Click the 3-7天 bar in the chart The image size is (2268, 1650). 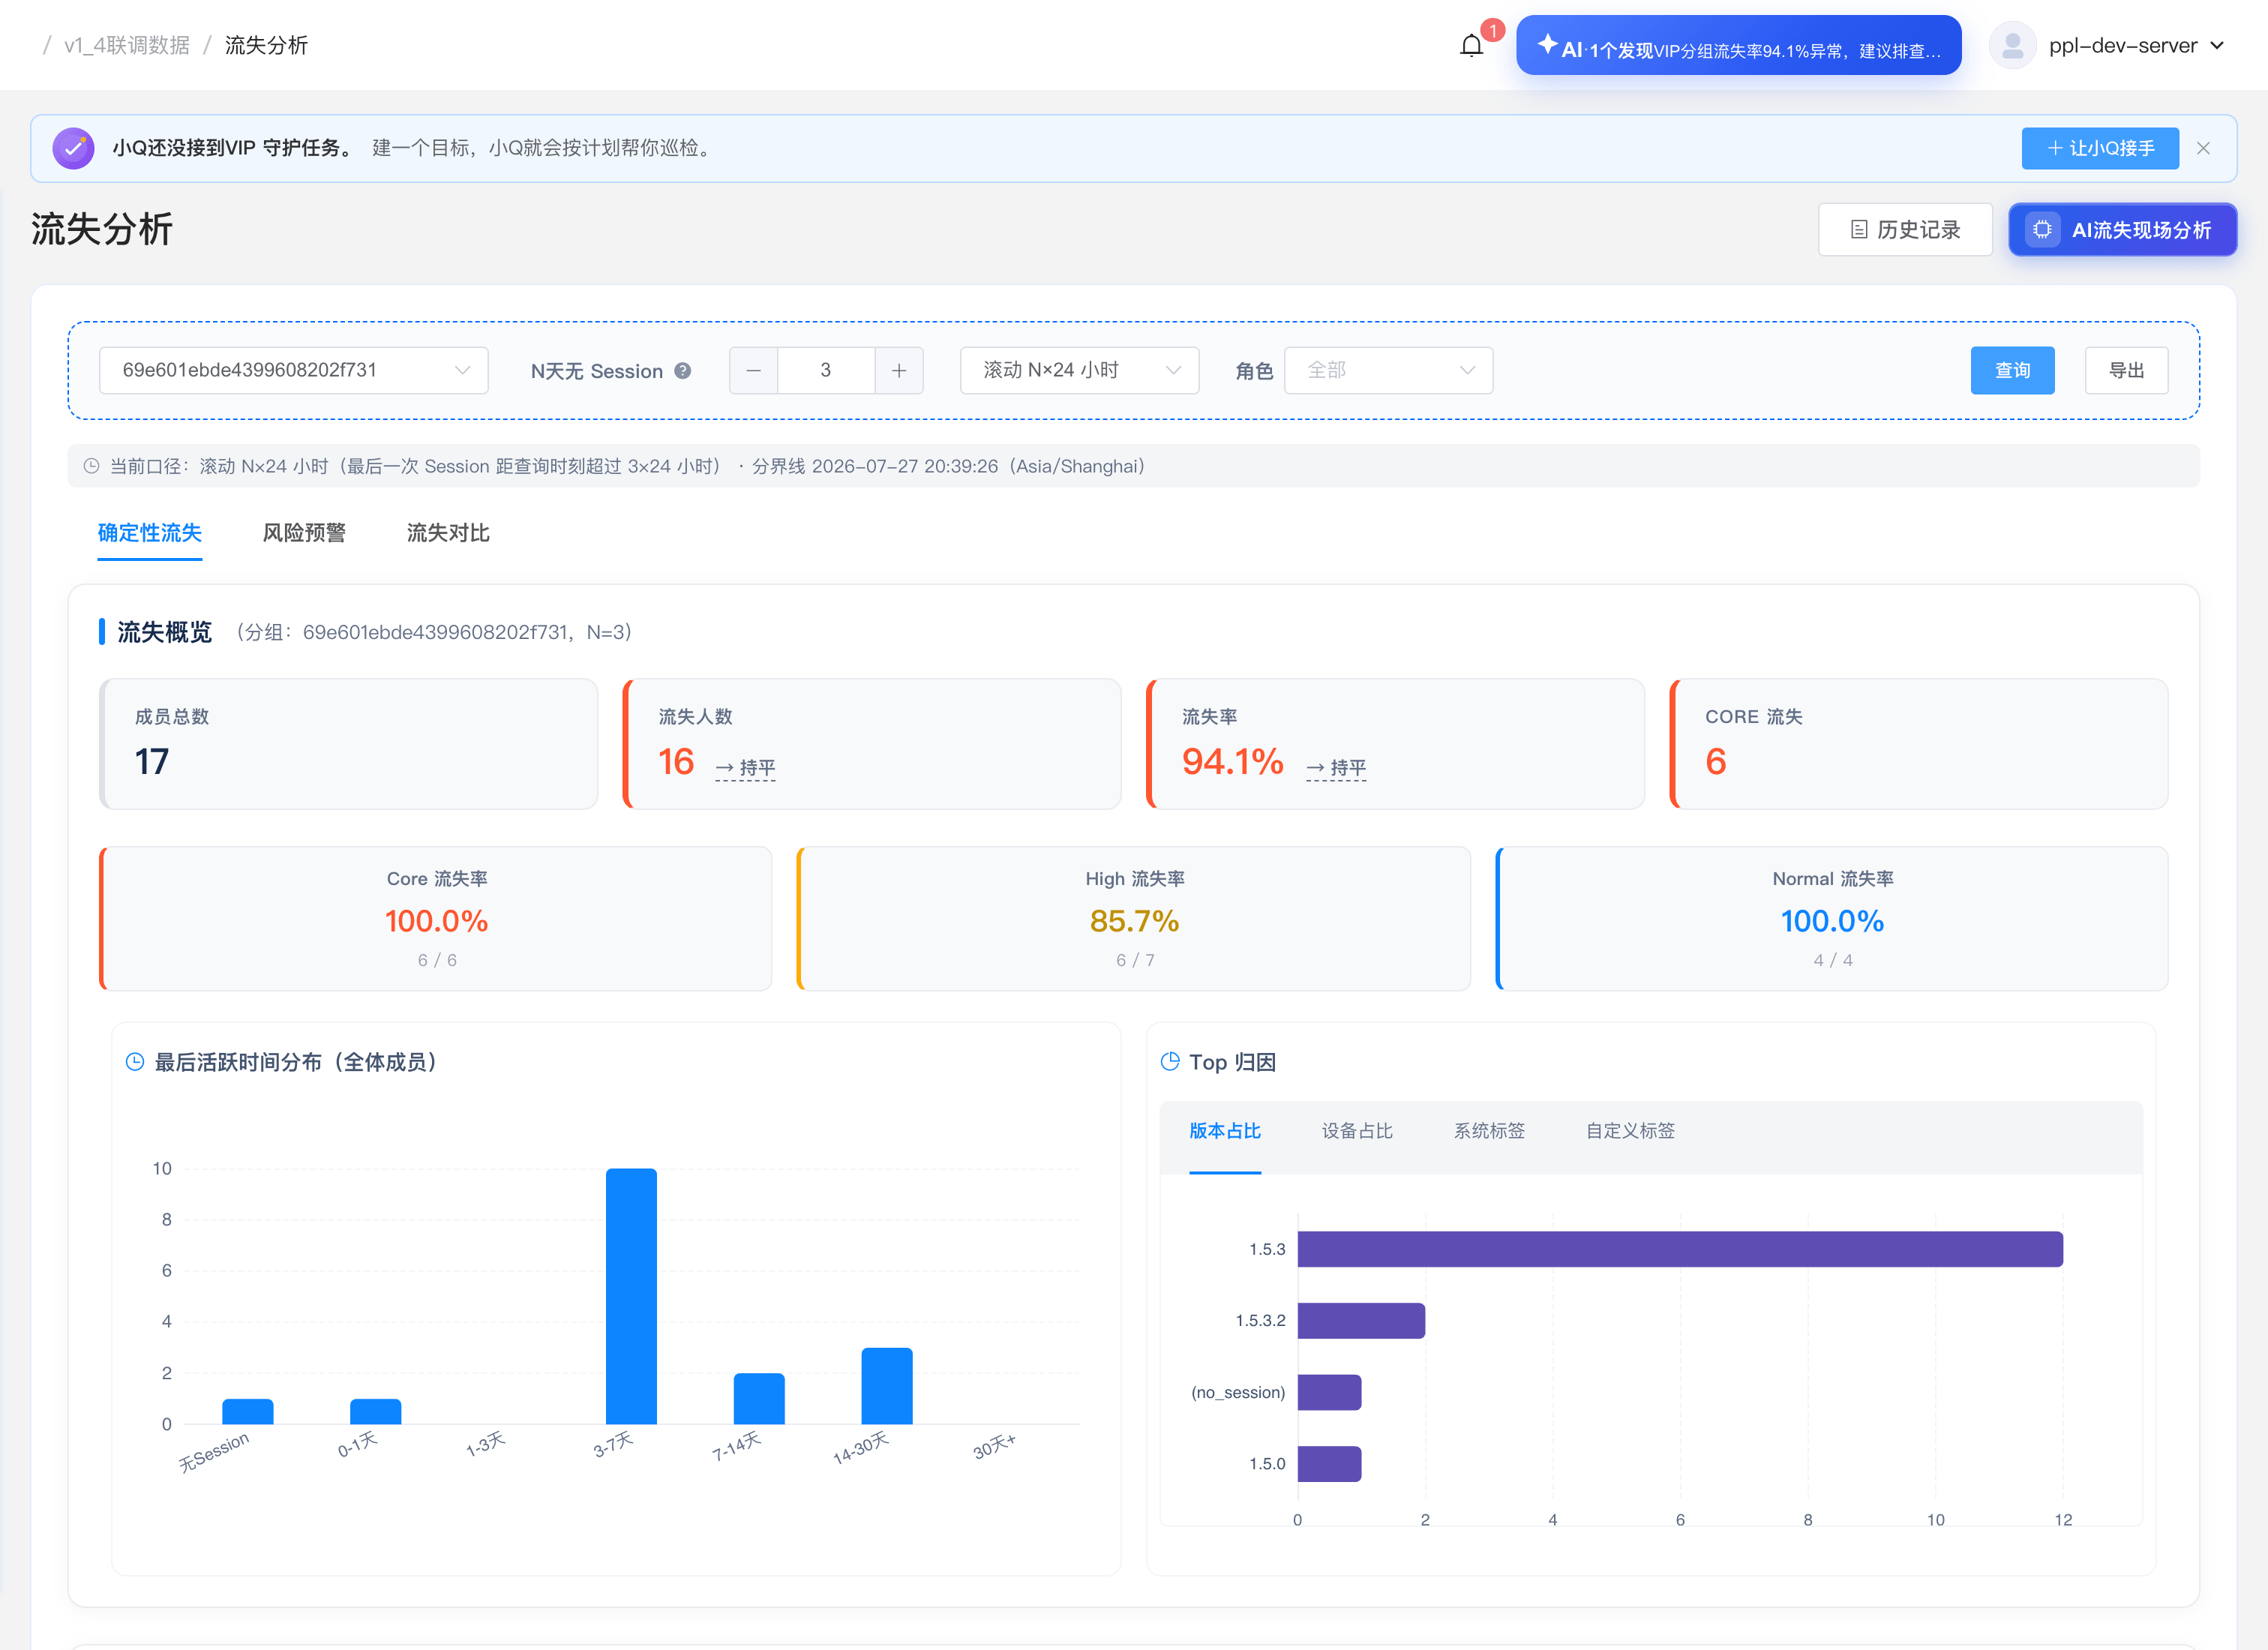click(x=631, y=1296)
